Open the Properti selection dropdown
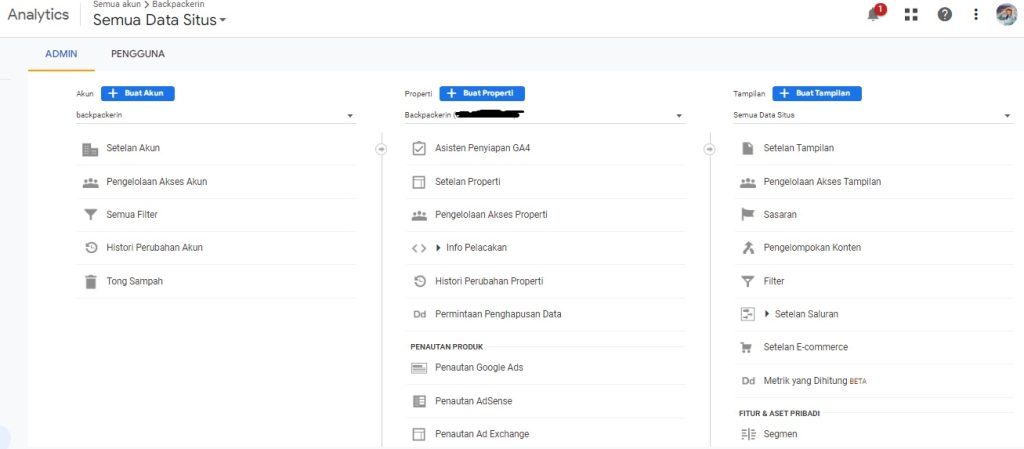Viewport: 1024px width, 449px height. point(543,115)
